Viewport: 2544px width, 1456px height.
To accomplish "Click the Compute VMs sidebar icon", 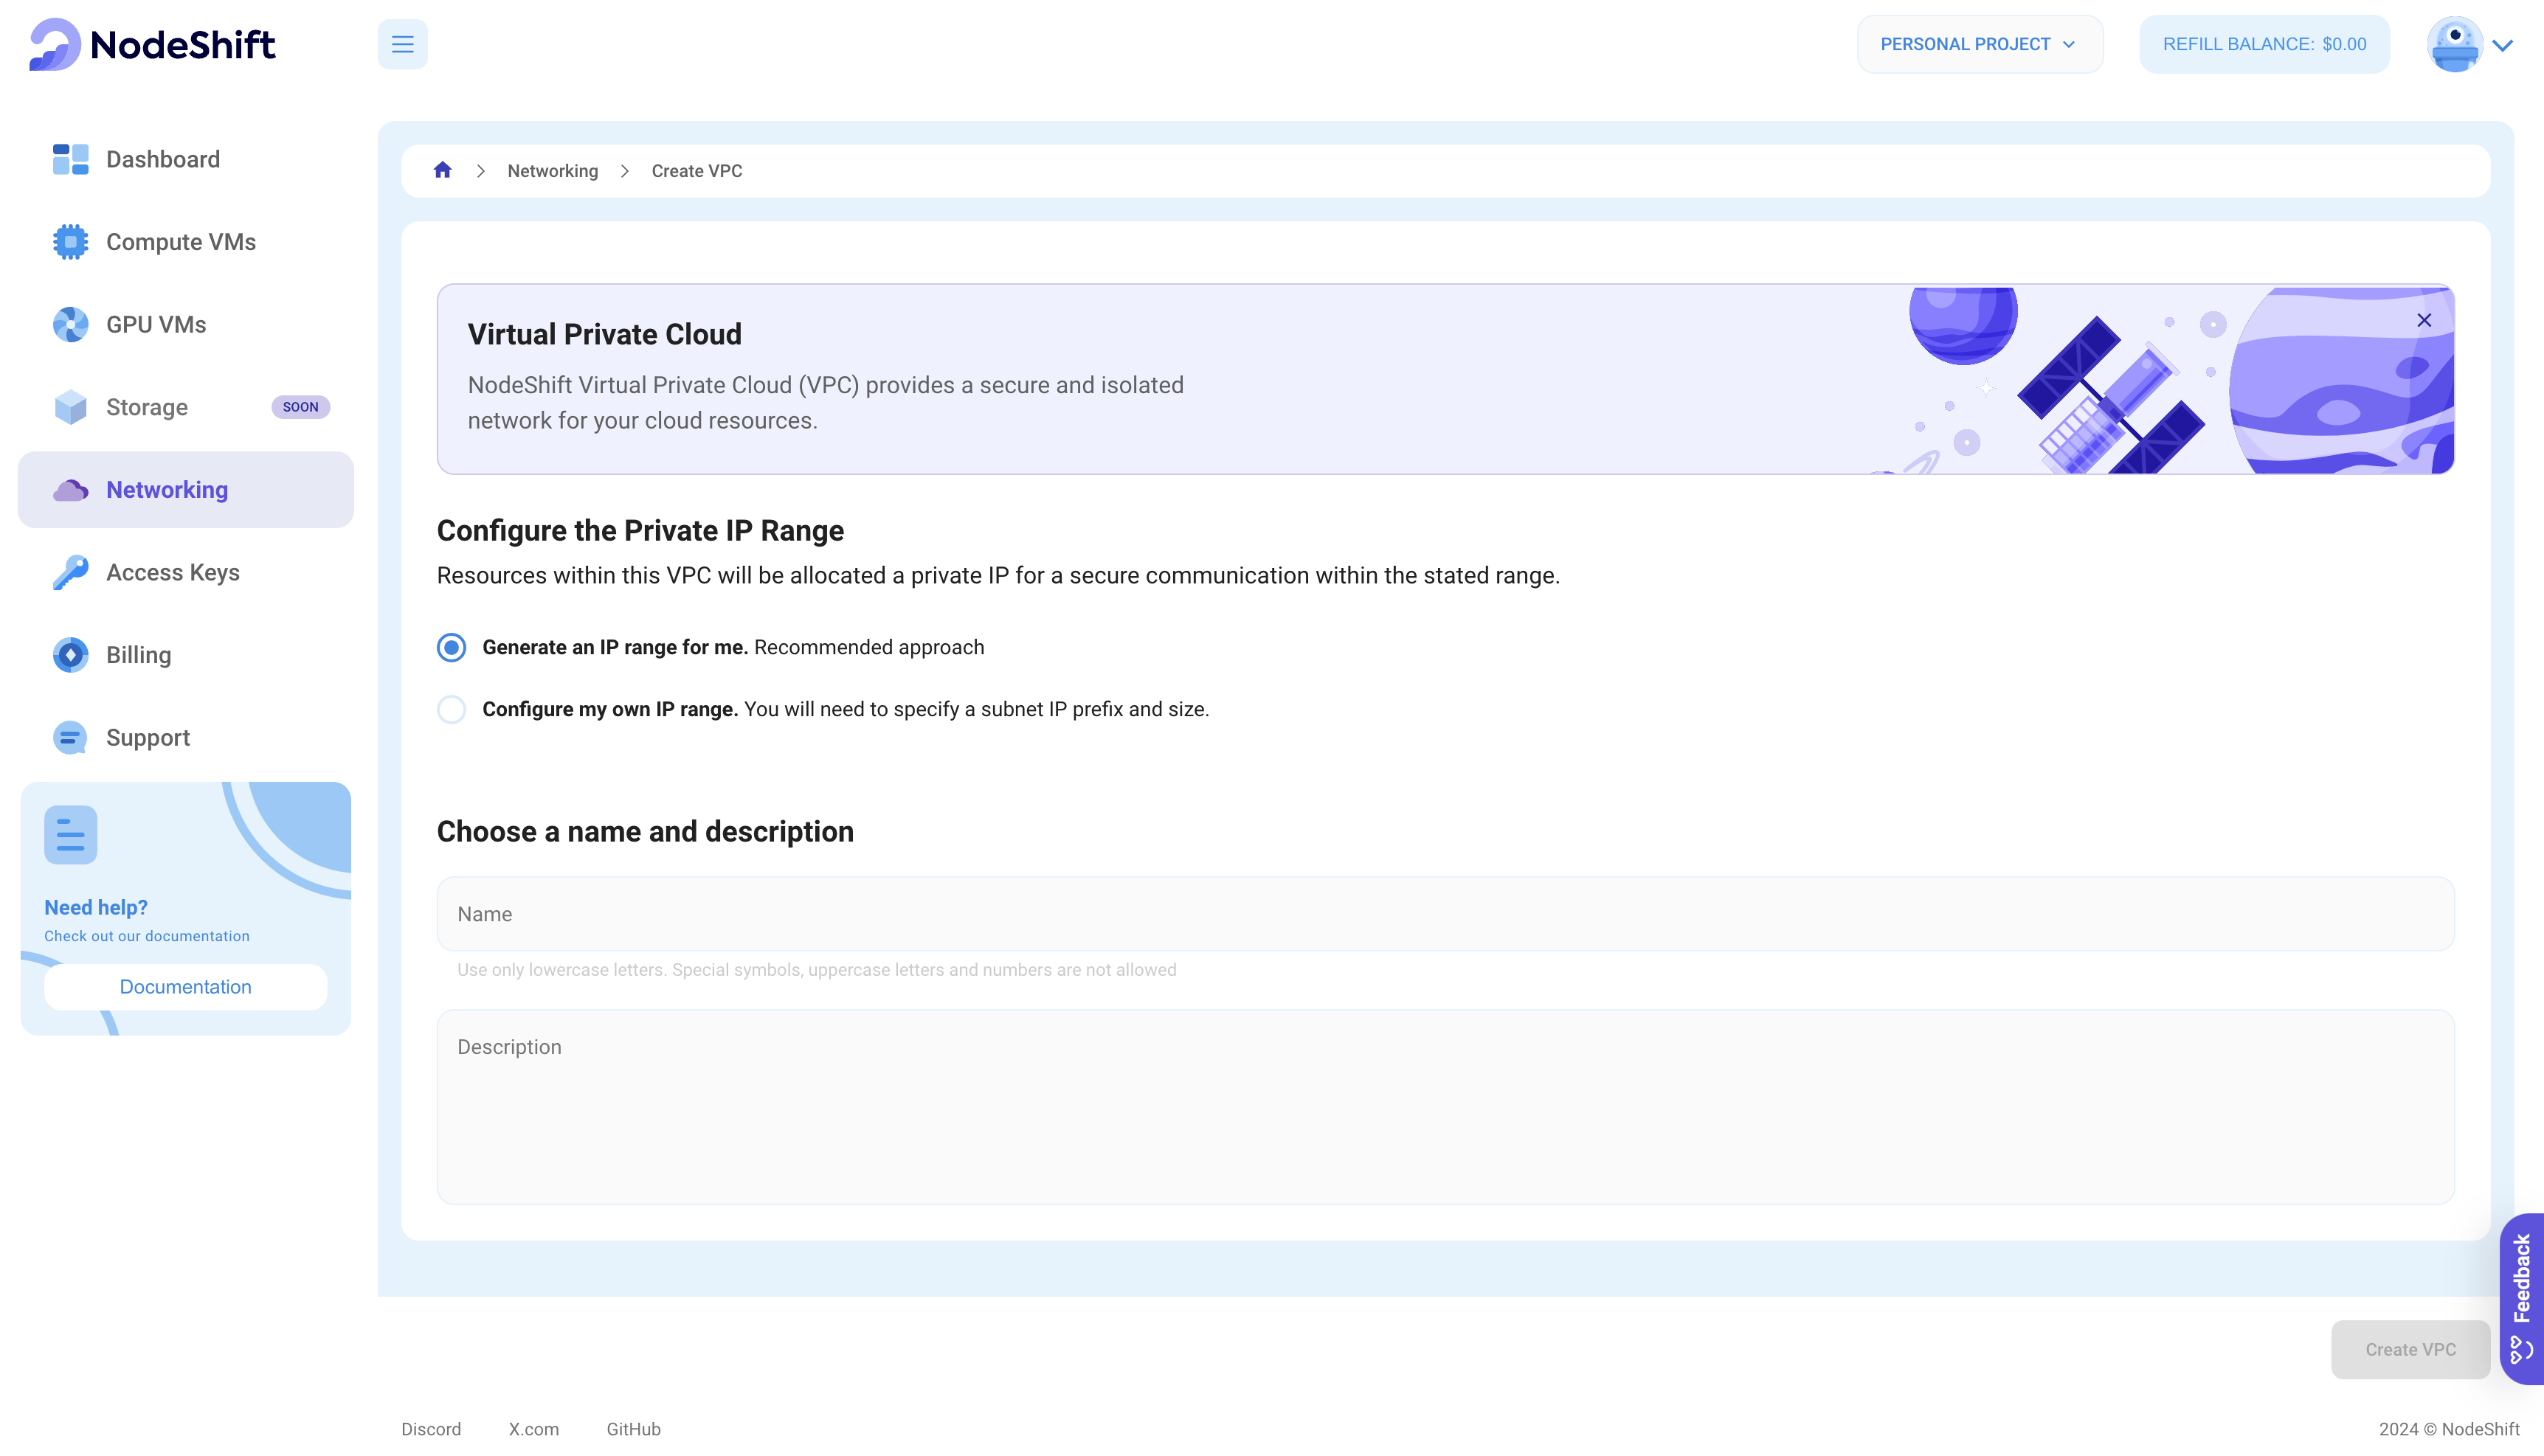I will (x=70, y=241).
